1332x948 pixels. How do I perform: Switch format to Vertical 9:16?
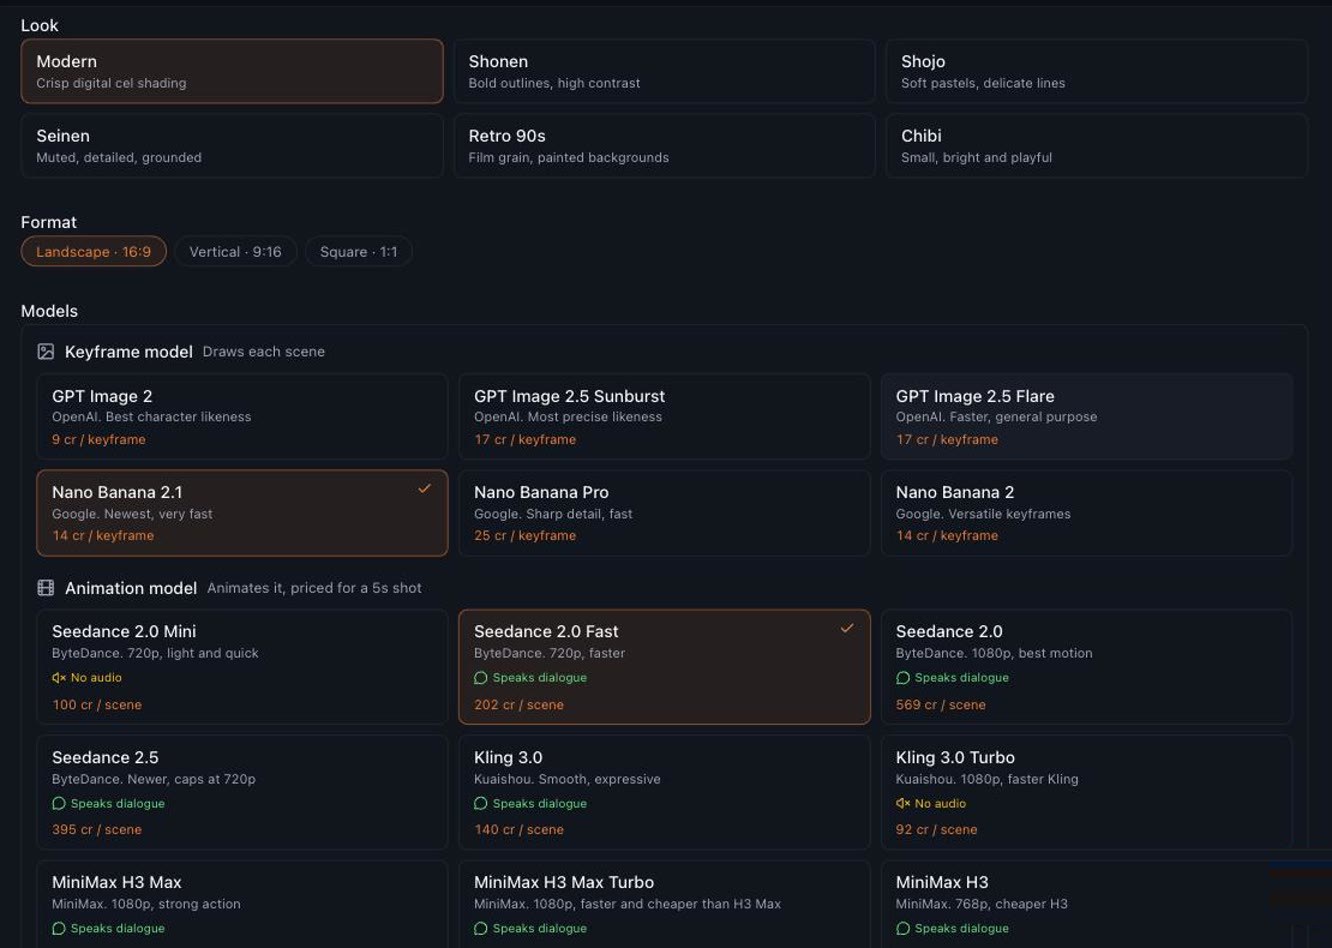(x=236, y=252)
